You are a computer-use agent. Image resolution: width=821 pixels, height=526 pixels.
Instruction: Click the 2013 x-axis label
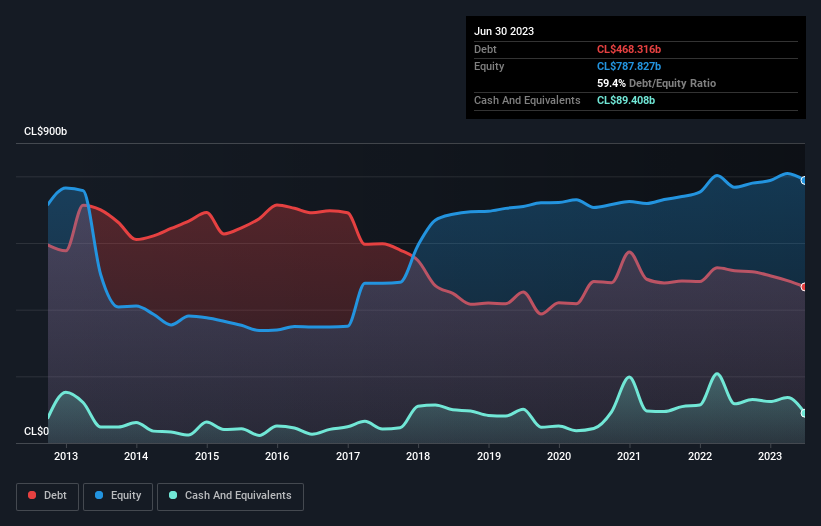pos(66,456)
